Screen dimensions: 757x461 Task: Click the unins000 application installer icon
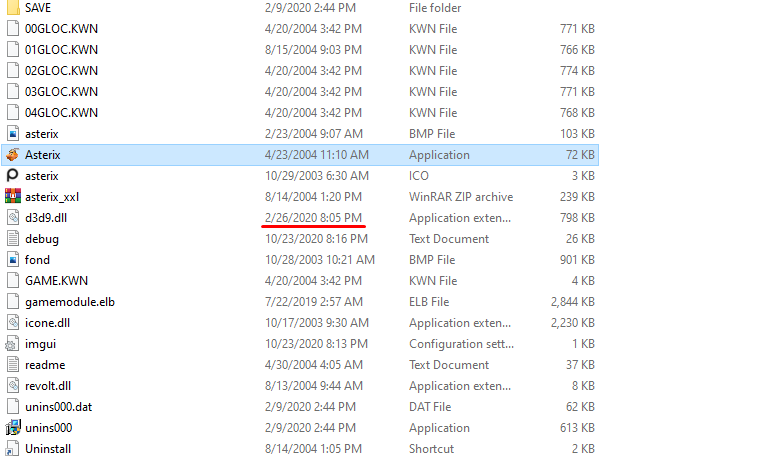[x=13, y=428]
